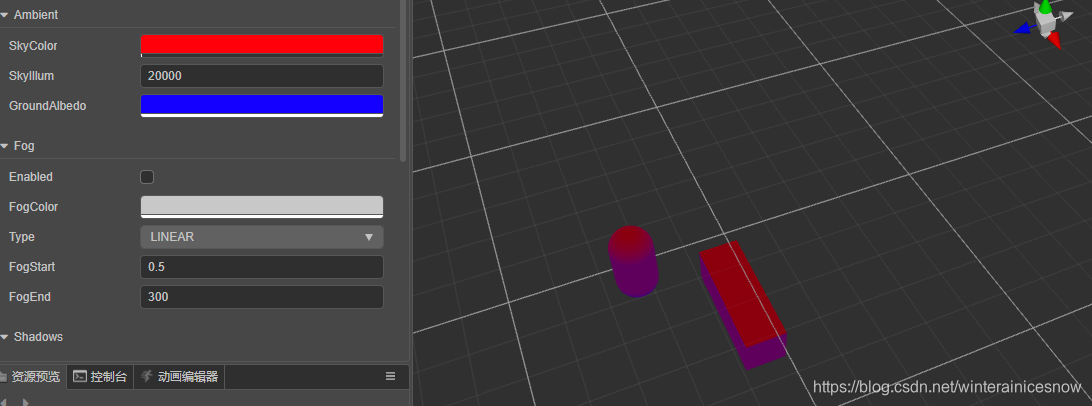
Task: Collapse the Ambient section
Action: coord(5,15)
